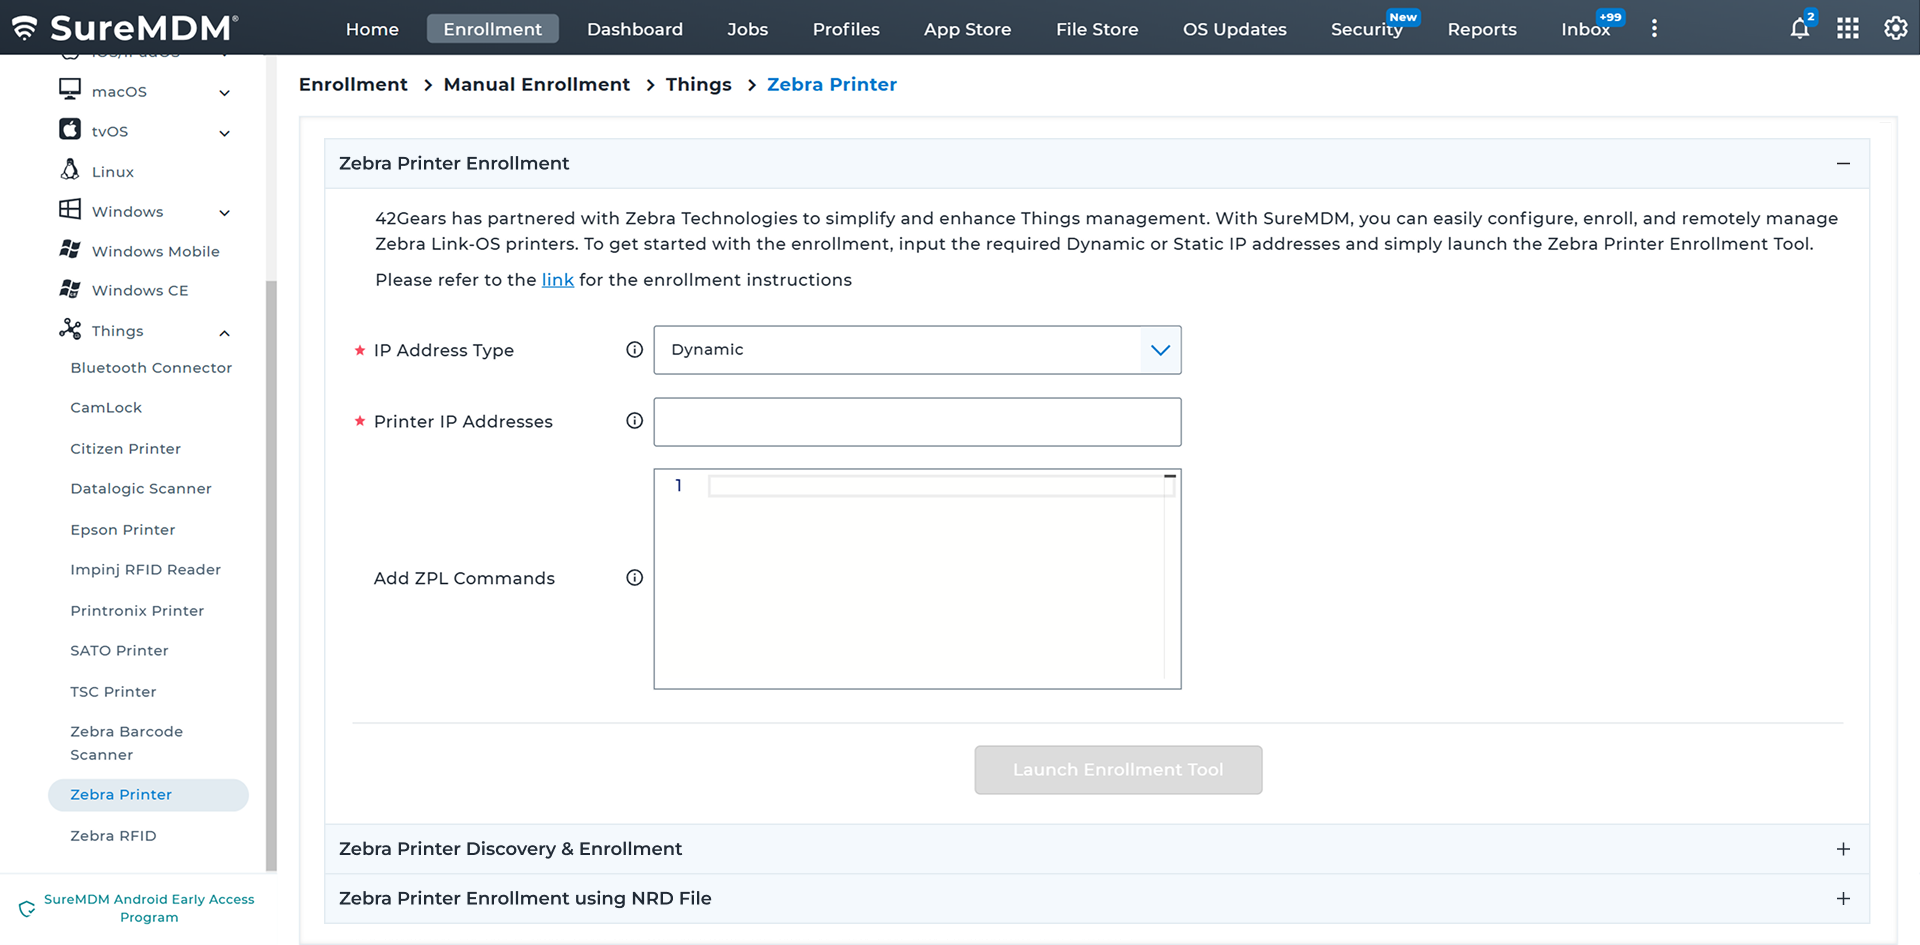
Task: Expand the Windows chevron in sidebar
Action: click(x=225, y=213)
